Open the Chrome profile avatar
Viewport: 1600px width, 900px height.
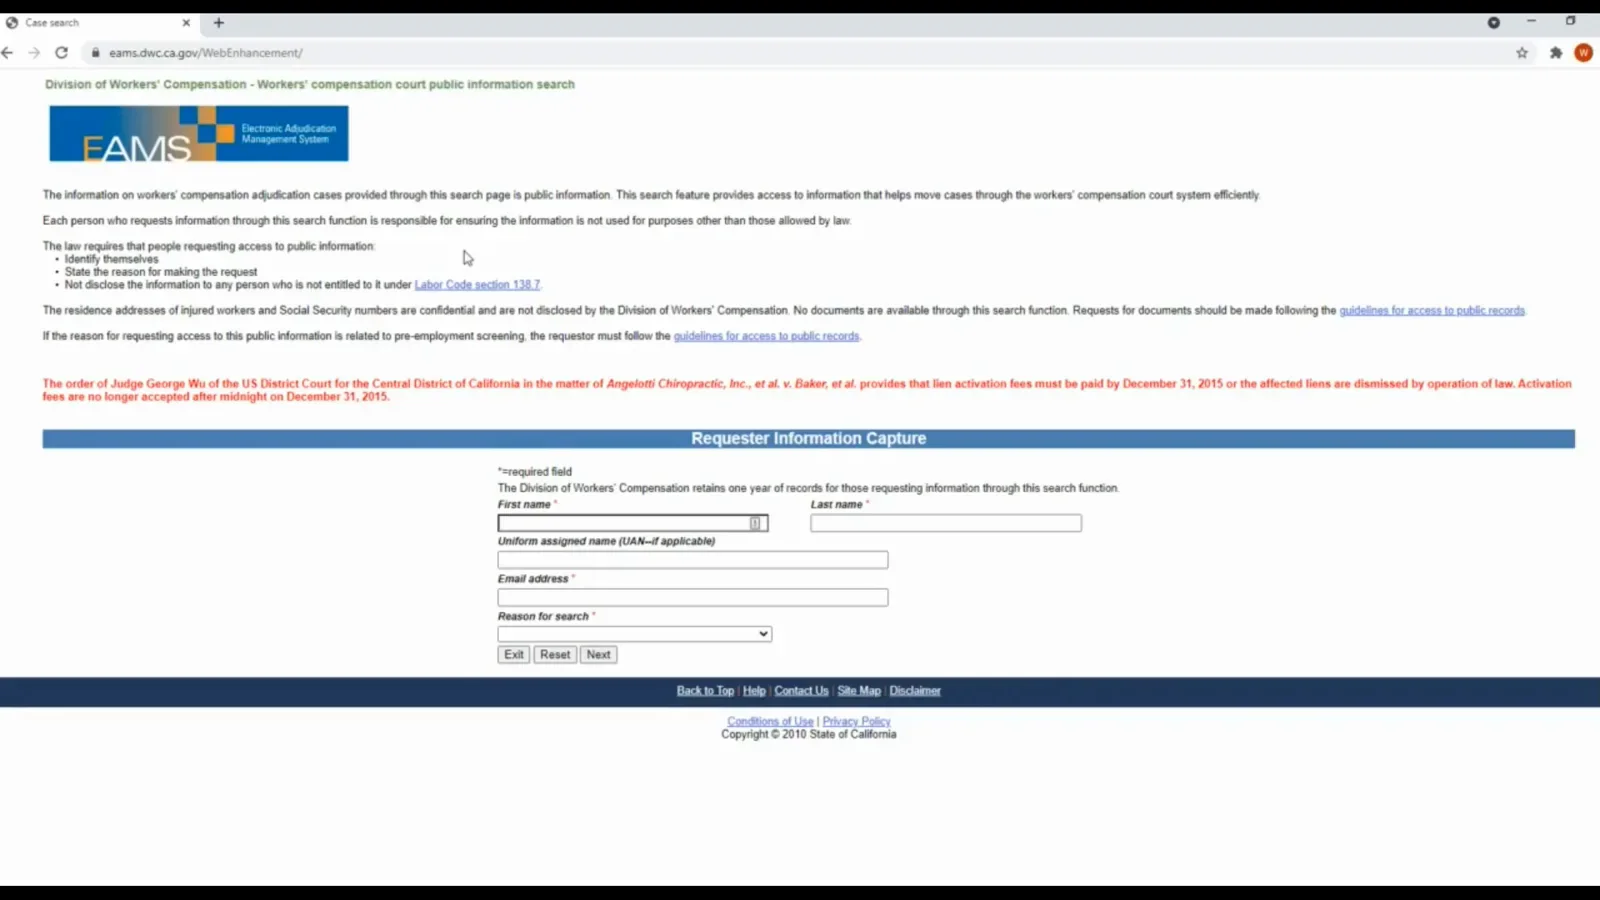tap(1583, 53)
